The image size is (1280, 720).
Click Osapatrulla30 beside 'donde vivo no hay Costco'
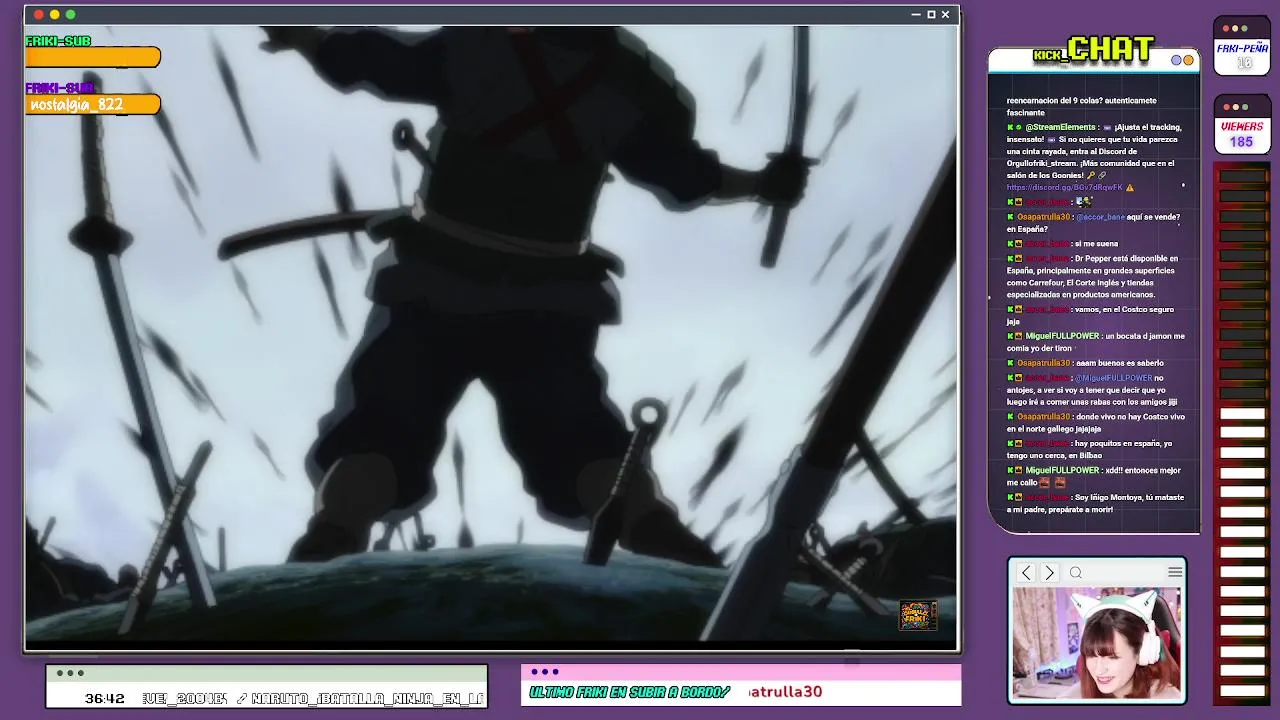click(x=1044, y=417)
